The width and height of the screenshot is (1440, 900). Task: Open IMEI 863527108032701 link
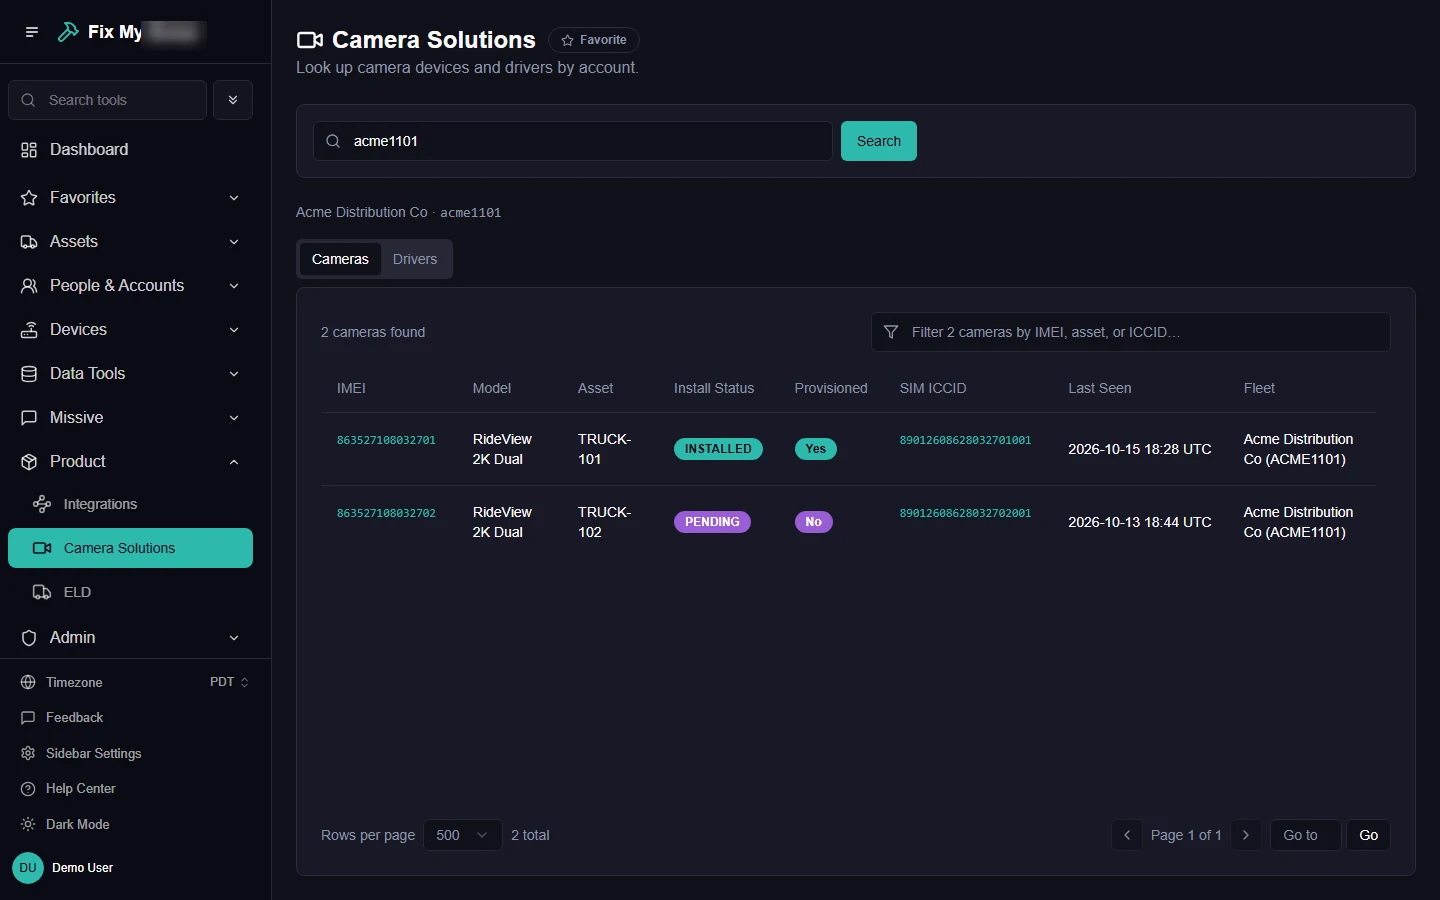click(386, 440)
